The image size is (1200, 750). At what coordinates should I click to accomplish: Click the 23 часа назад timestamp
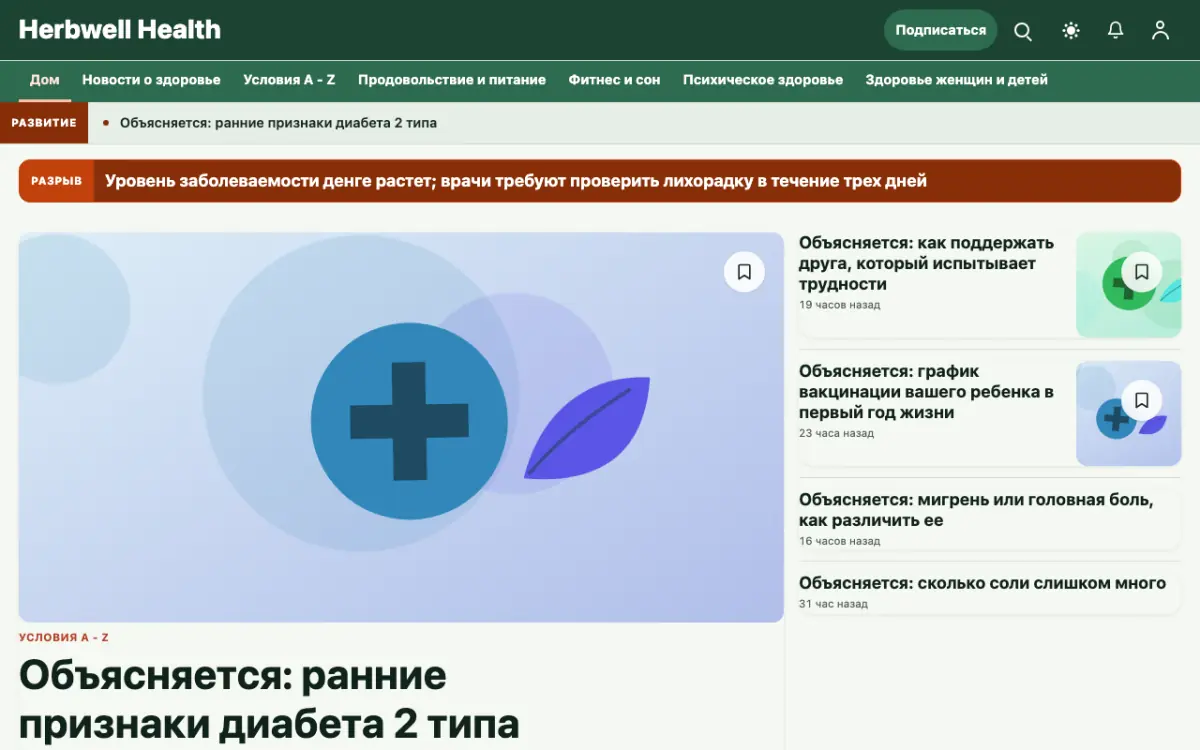(836, 434)
